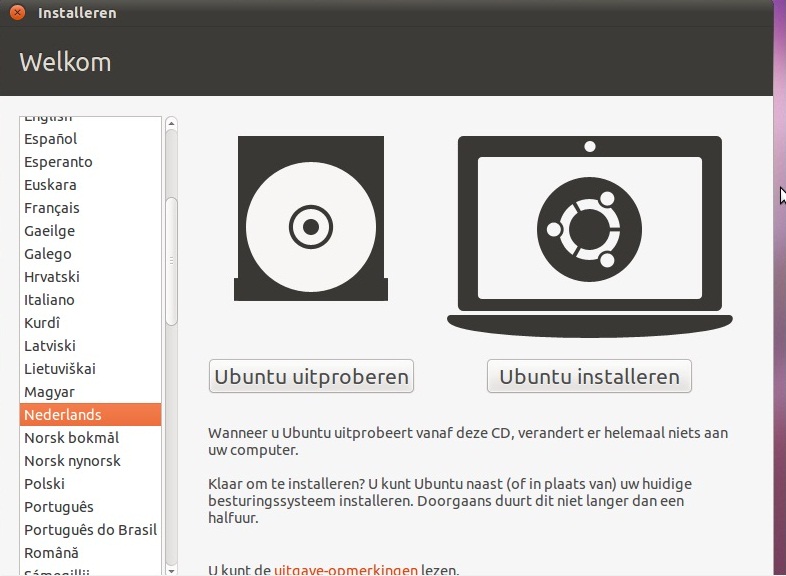Select Español in the language list

coord(90,139)
